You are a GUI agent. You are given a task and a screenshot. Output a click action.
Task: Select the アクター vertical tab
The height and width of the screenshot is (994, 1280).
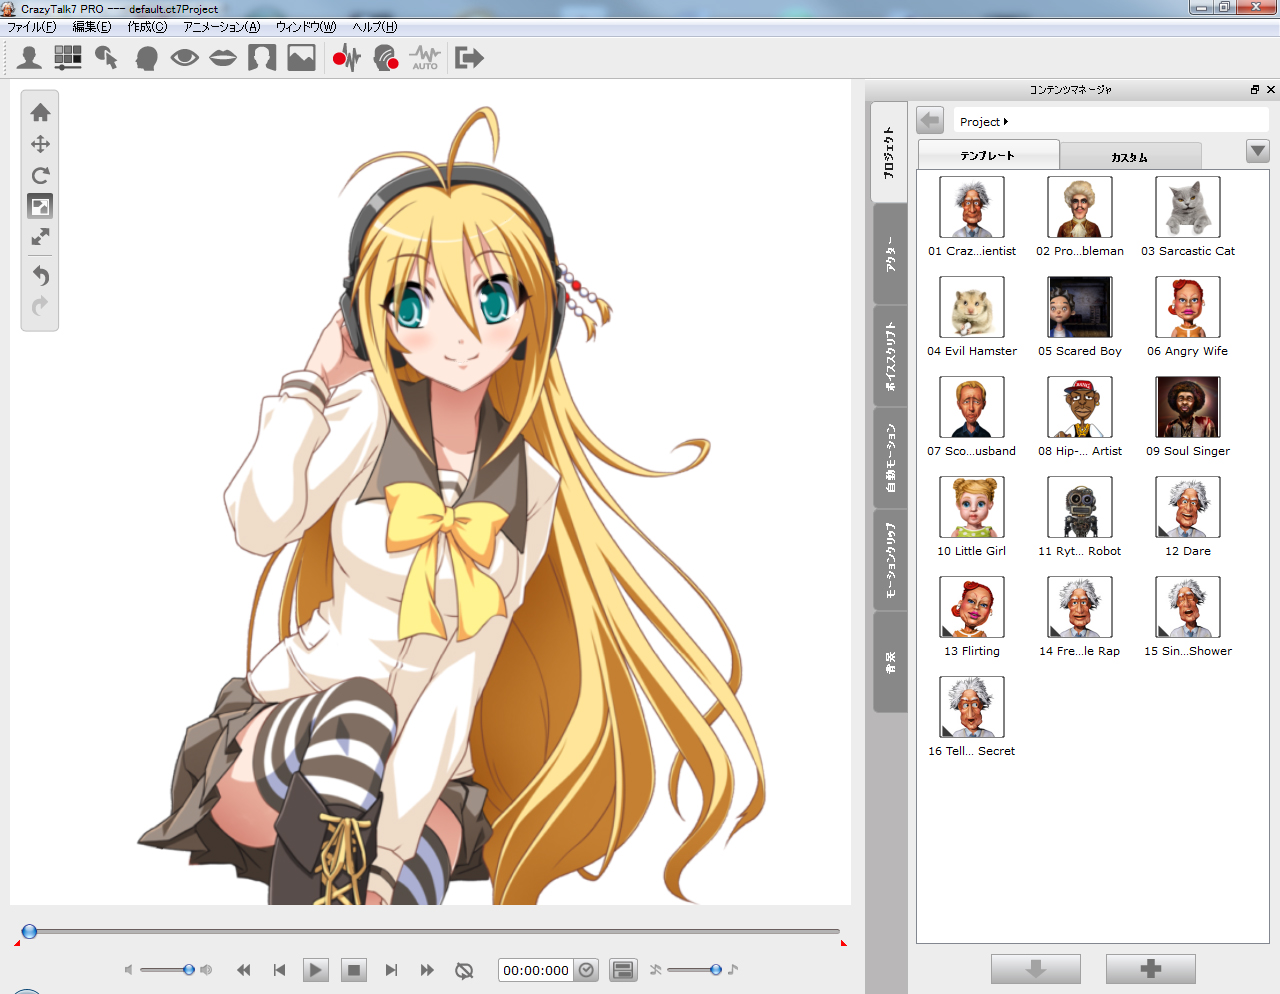(890, 254)
